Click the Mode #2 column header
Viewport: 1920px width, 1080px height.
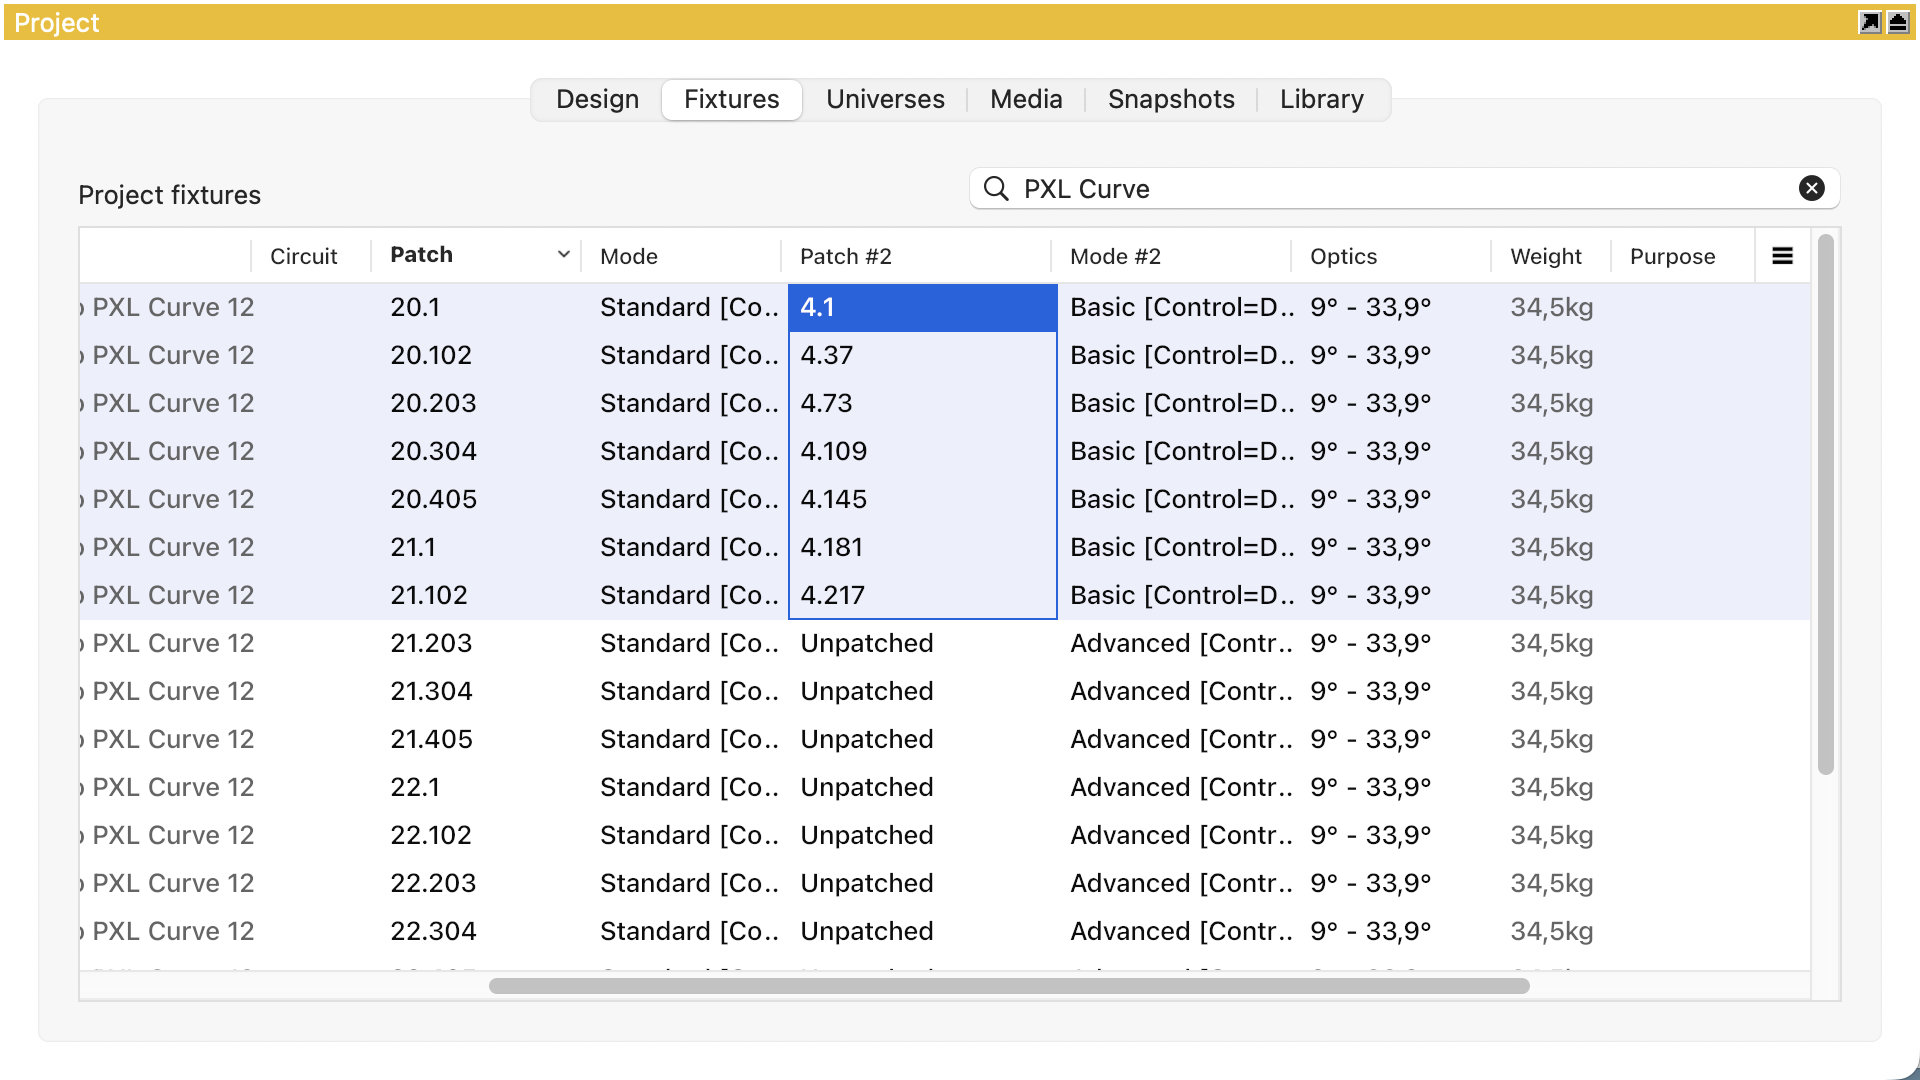[1115, 256]
